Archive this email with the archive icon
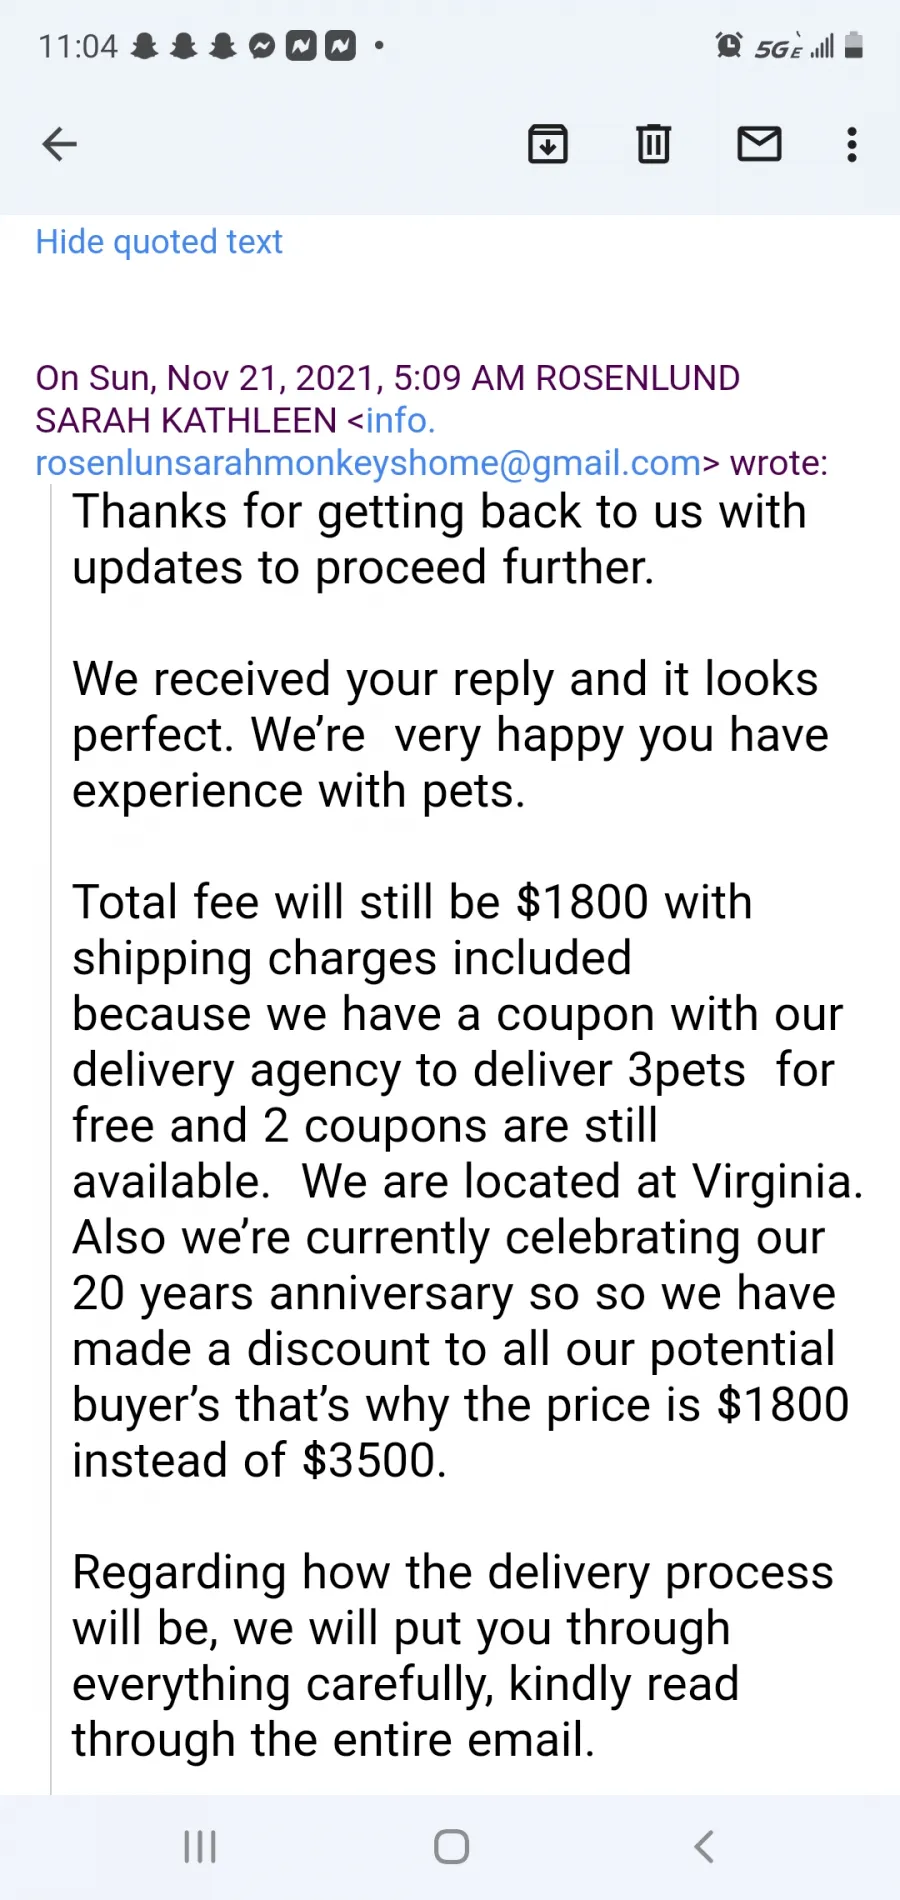Image resolution: width=900 pixels, height=1900 pixels. tap(548, 145)
